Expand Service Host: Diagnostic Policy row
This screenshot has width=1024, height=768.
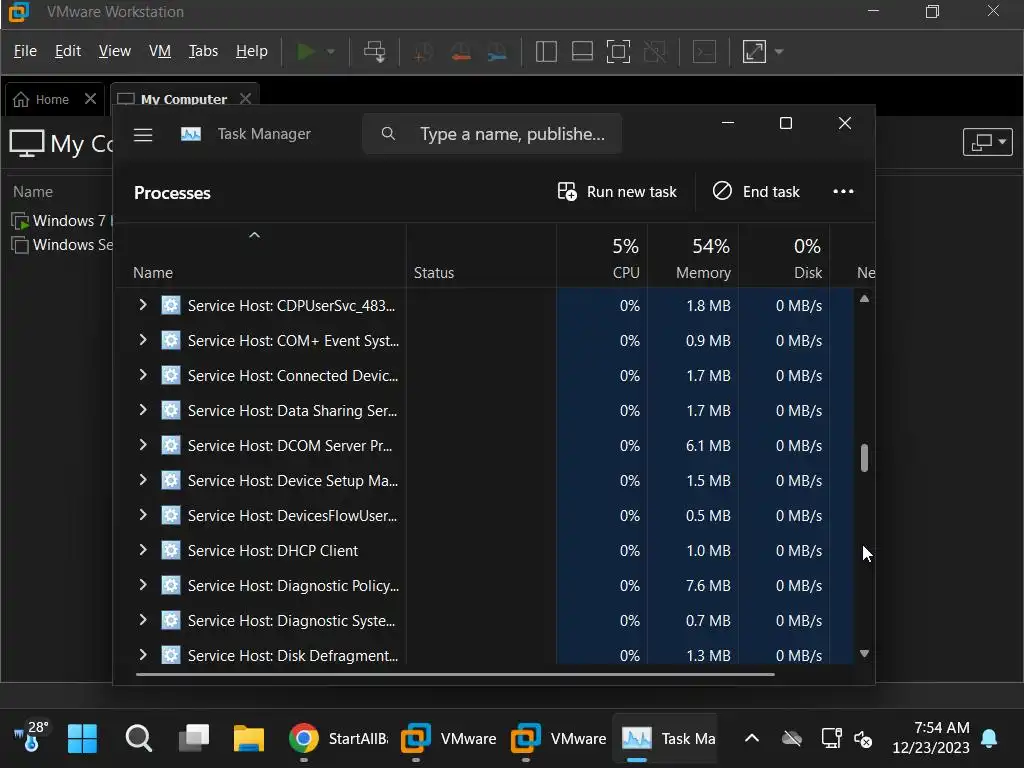pos(143,584)
